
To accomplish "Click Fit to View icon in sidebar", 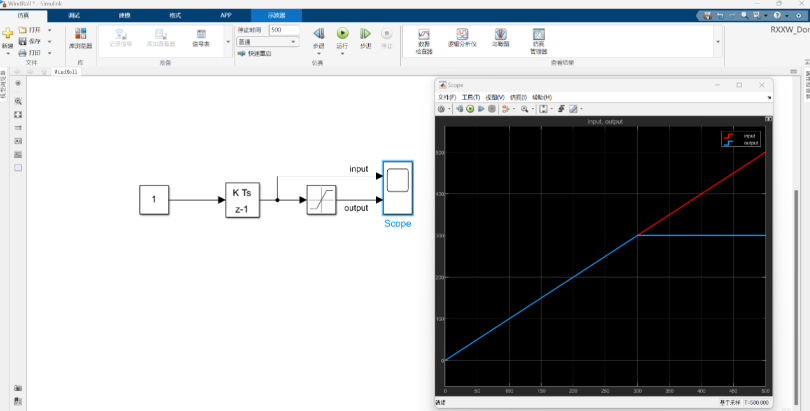I will (x=18, y=115).
